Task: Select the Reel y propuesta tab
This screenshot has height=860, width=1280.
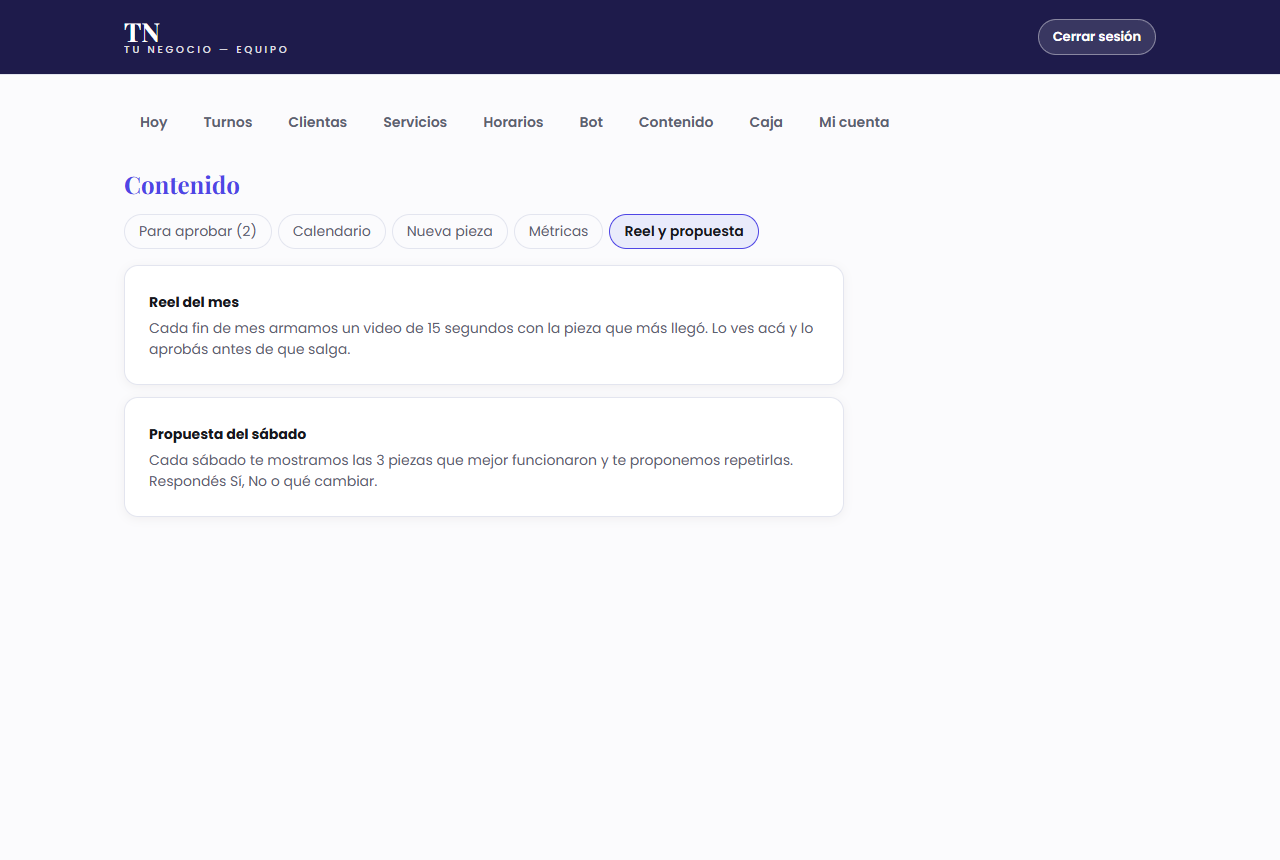Action: 684,231
